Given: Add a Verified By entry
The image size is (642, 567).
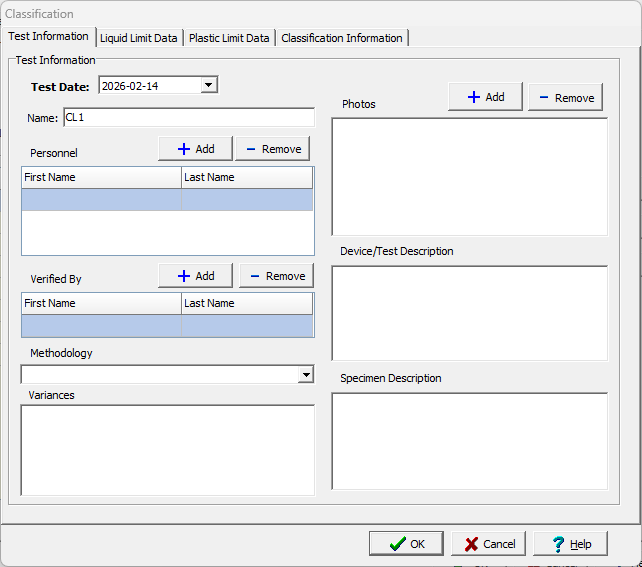Looking at the screenshot, I should [x=195, y=276].
